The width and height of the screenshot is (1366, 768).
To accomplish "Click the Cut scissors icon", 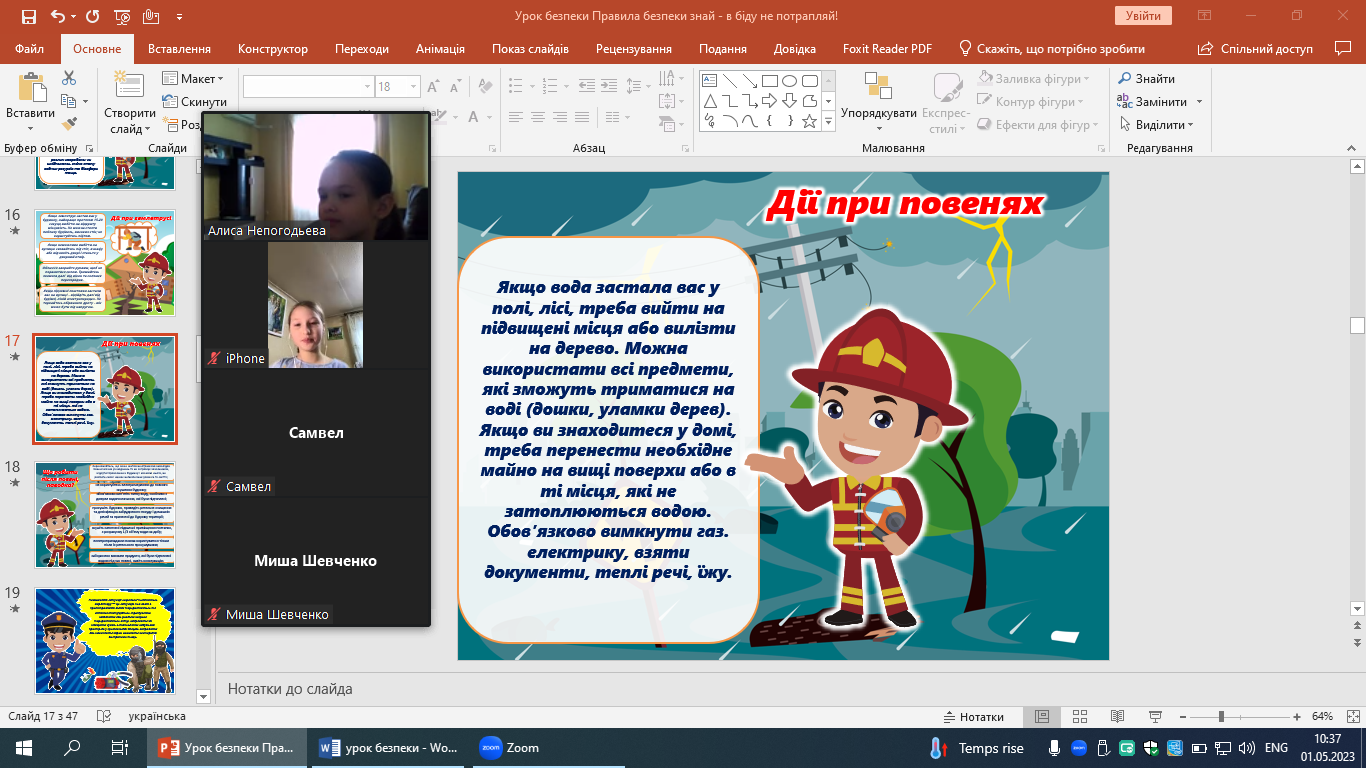I will pos(69,78).
